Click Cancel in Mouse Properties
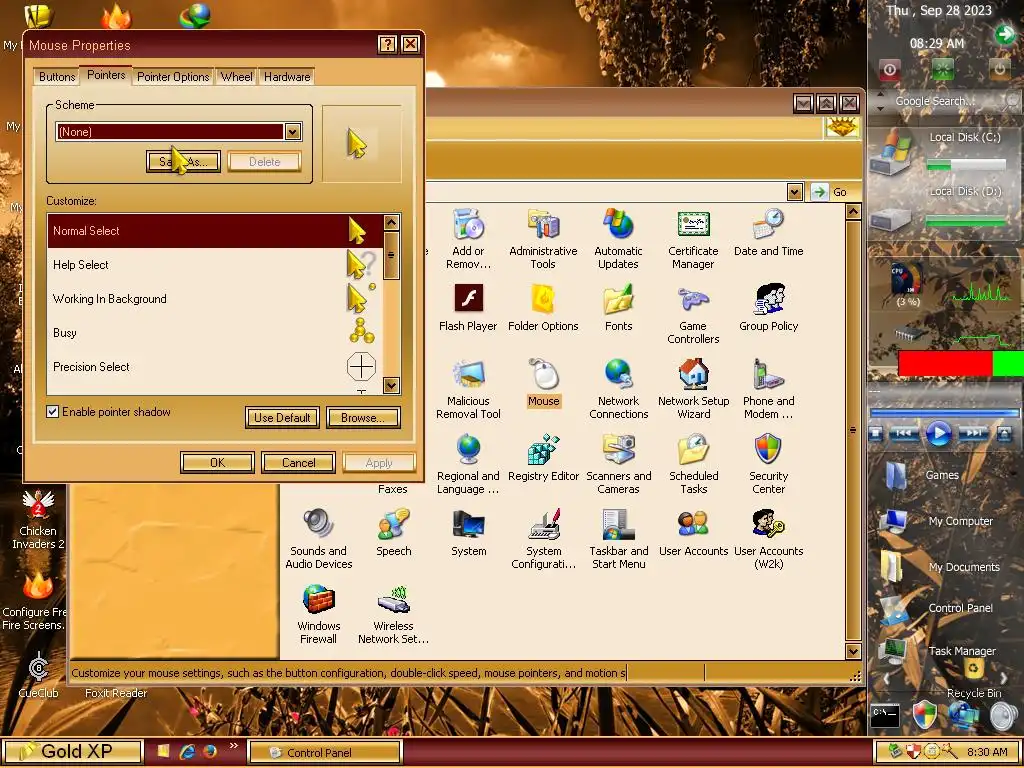 coord(298,462)
